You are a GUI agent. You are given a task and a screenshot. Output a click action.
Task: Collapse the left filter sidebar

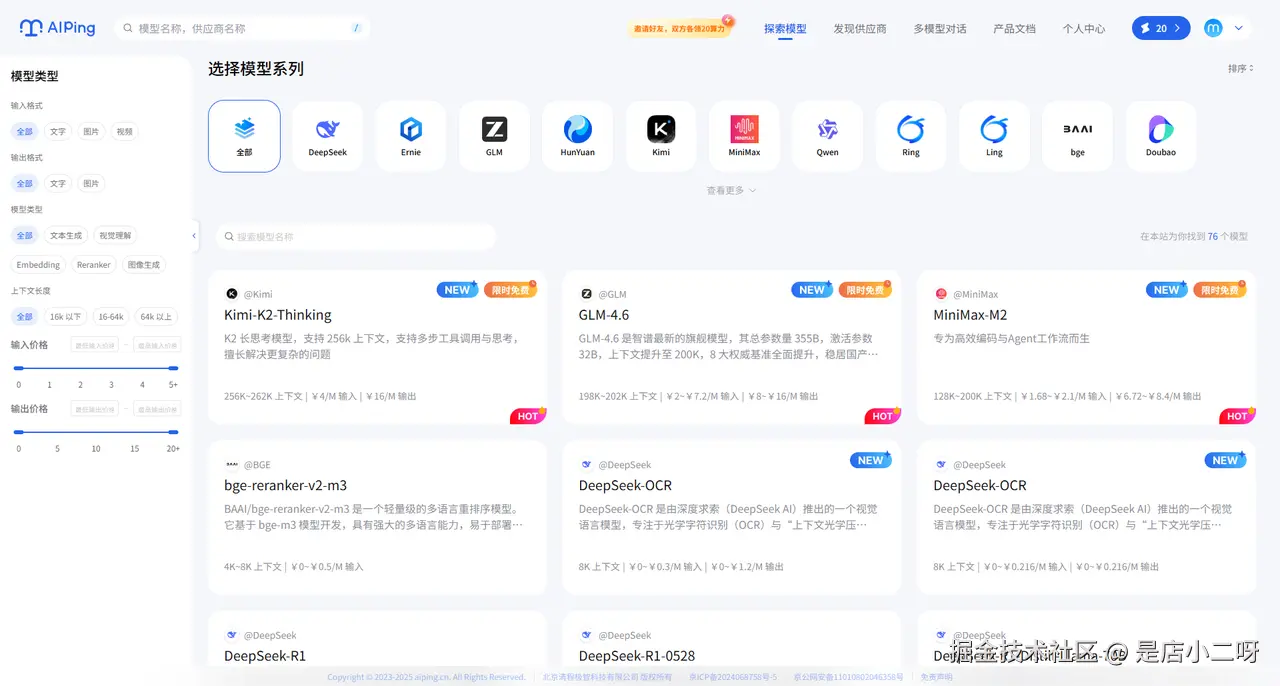click(x=194, y=236)
